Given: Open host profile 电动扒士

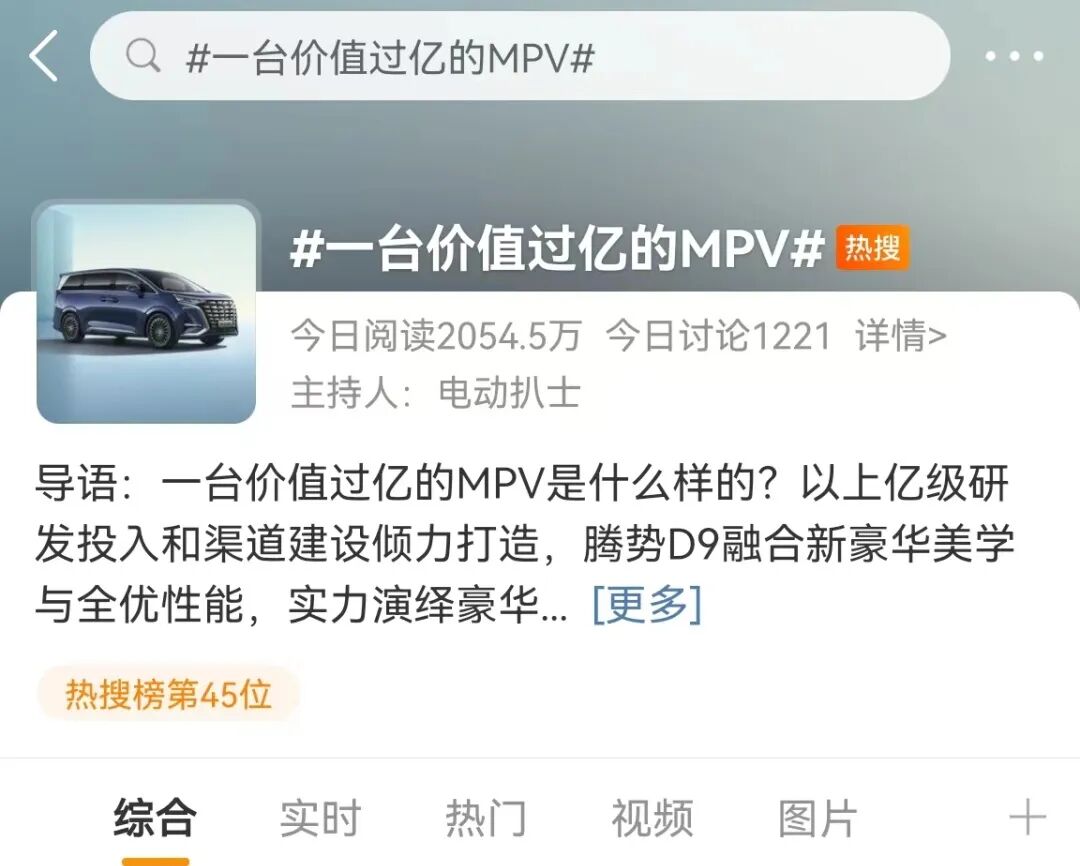Looking at the screenshot, I should coord(509,393).
